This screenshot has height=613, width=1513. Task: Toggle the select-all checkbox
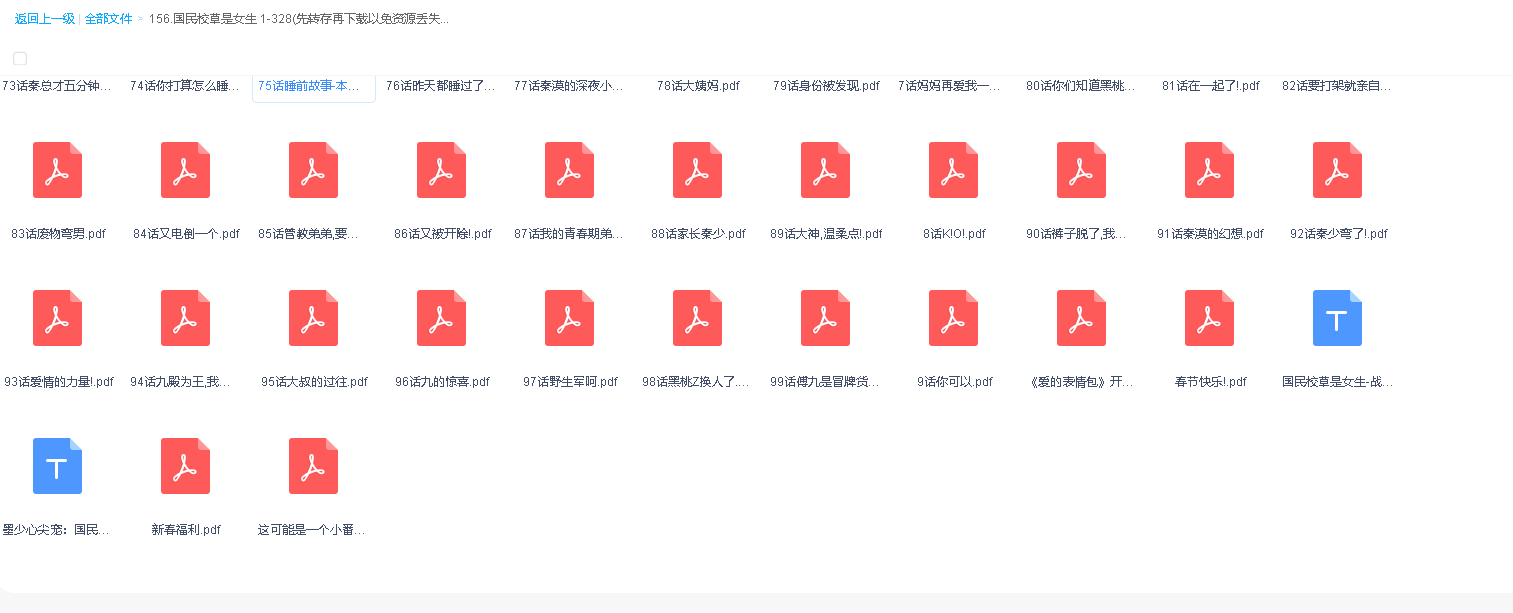coord(20,59)
